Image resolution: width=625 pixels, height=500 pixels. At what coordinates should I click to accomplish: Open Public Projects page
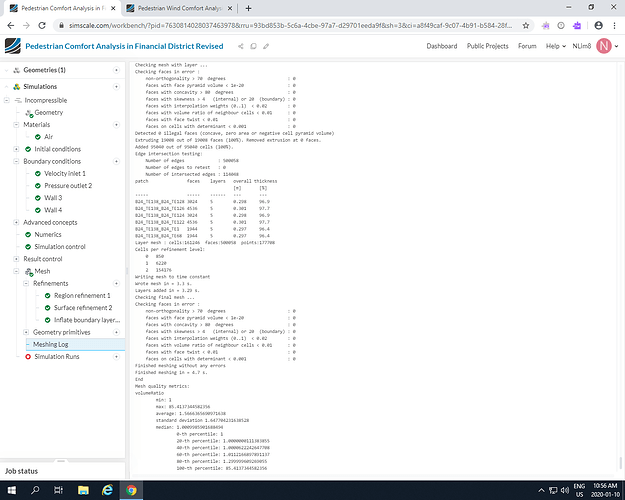point(487,46)
